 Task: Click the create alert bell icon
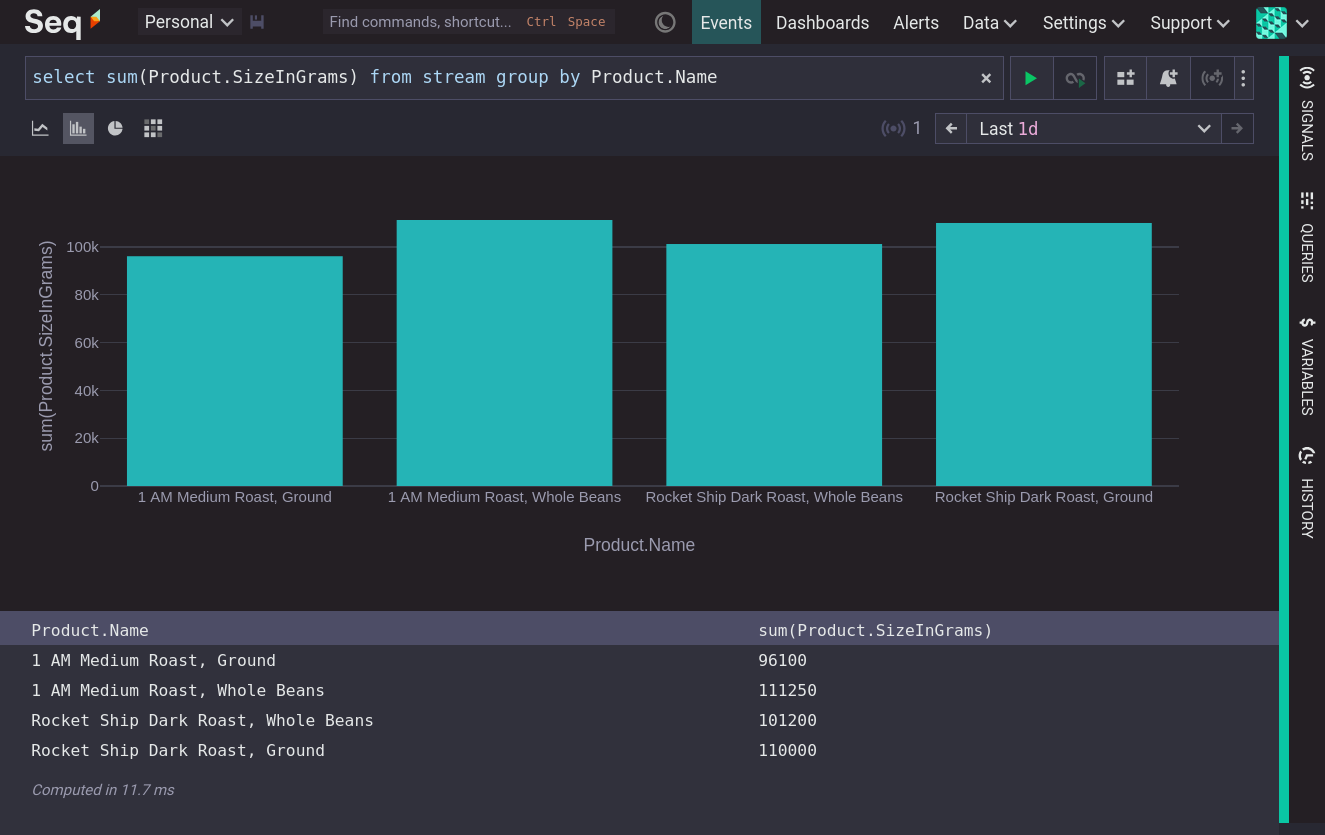[x=1168, y=78]
